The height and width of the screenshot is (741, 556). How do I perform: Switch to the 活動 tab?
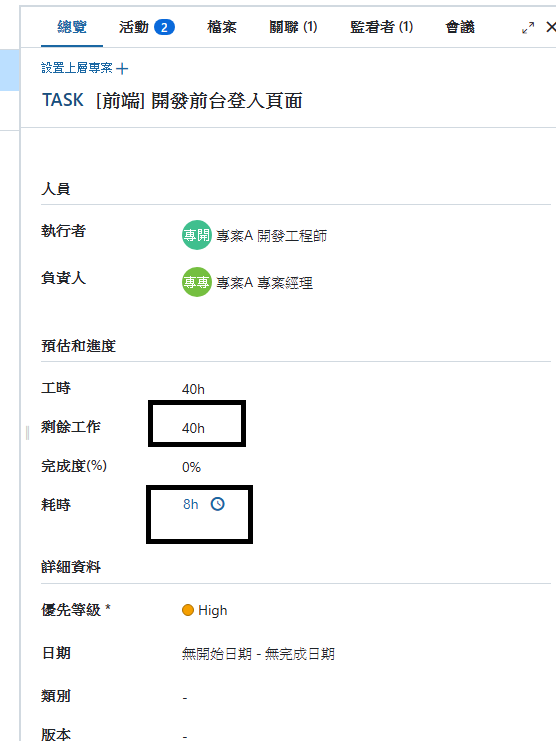146,27
